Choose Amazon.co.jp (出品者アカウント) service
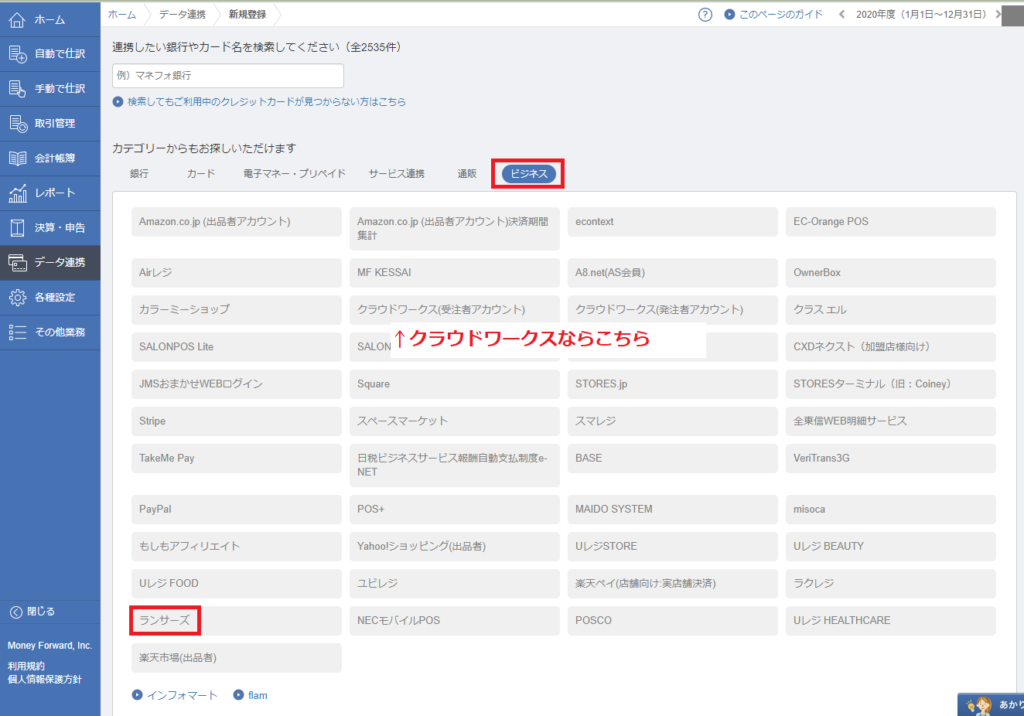Screen dimensions: 1024x716 pyautogui.click(x=236, y=222)
